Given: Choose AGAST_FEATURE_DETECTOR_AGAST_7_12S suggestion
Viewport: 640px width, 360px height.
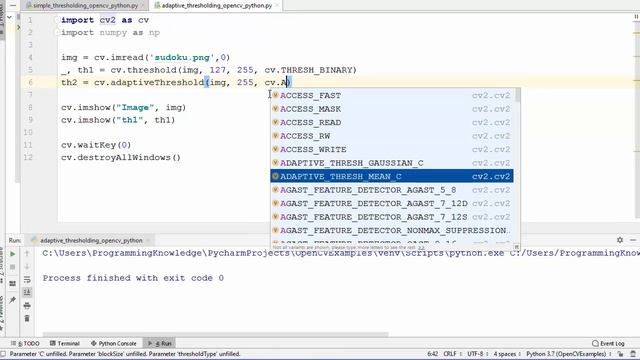Looking at the screenshot, I should pyautogui.click(x=392, y=217).
